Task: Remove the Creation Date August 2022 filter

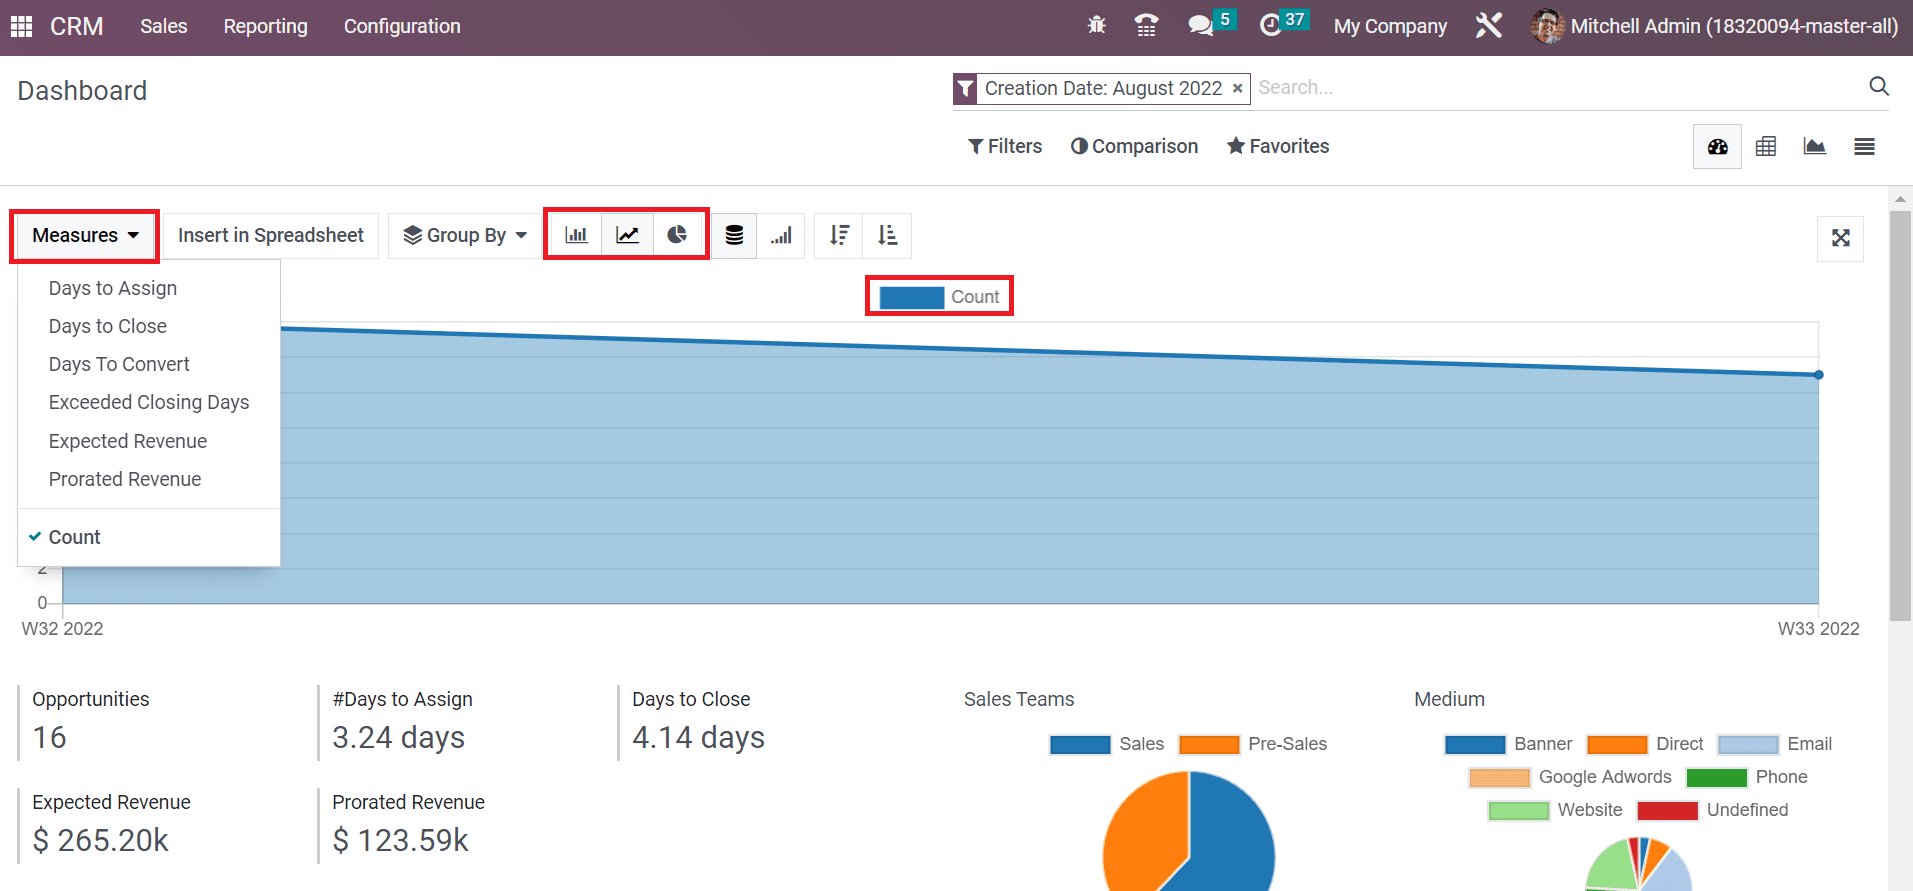Action: pos(1237,88)
